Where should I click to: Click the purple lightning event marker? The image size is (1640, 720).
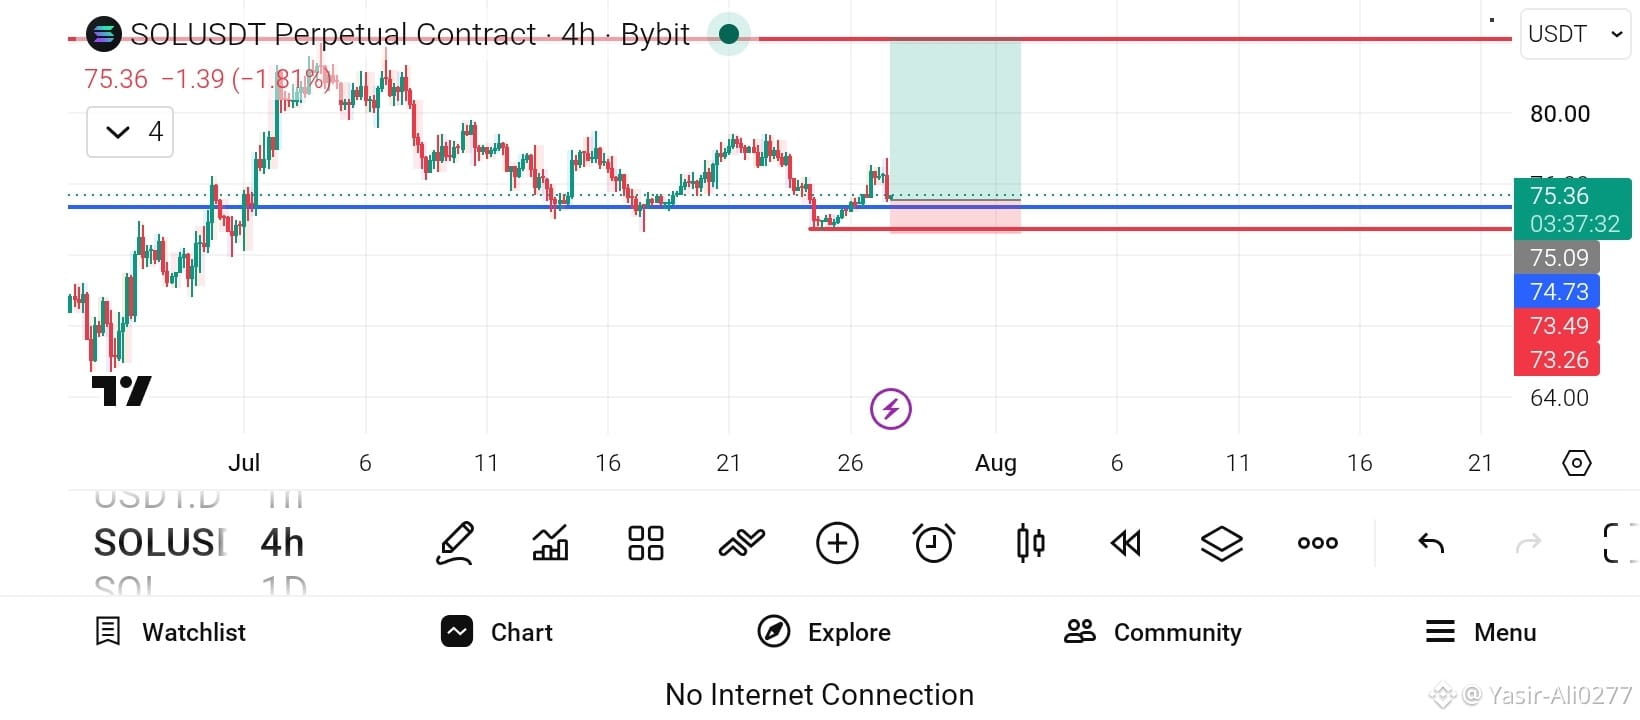pyautogui.click(x=890, y=409)
